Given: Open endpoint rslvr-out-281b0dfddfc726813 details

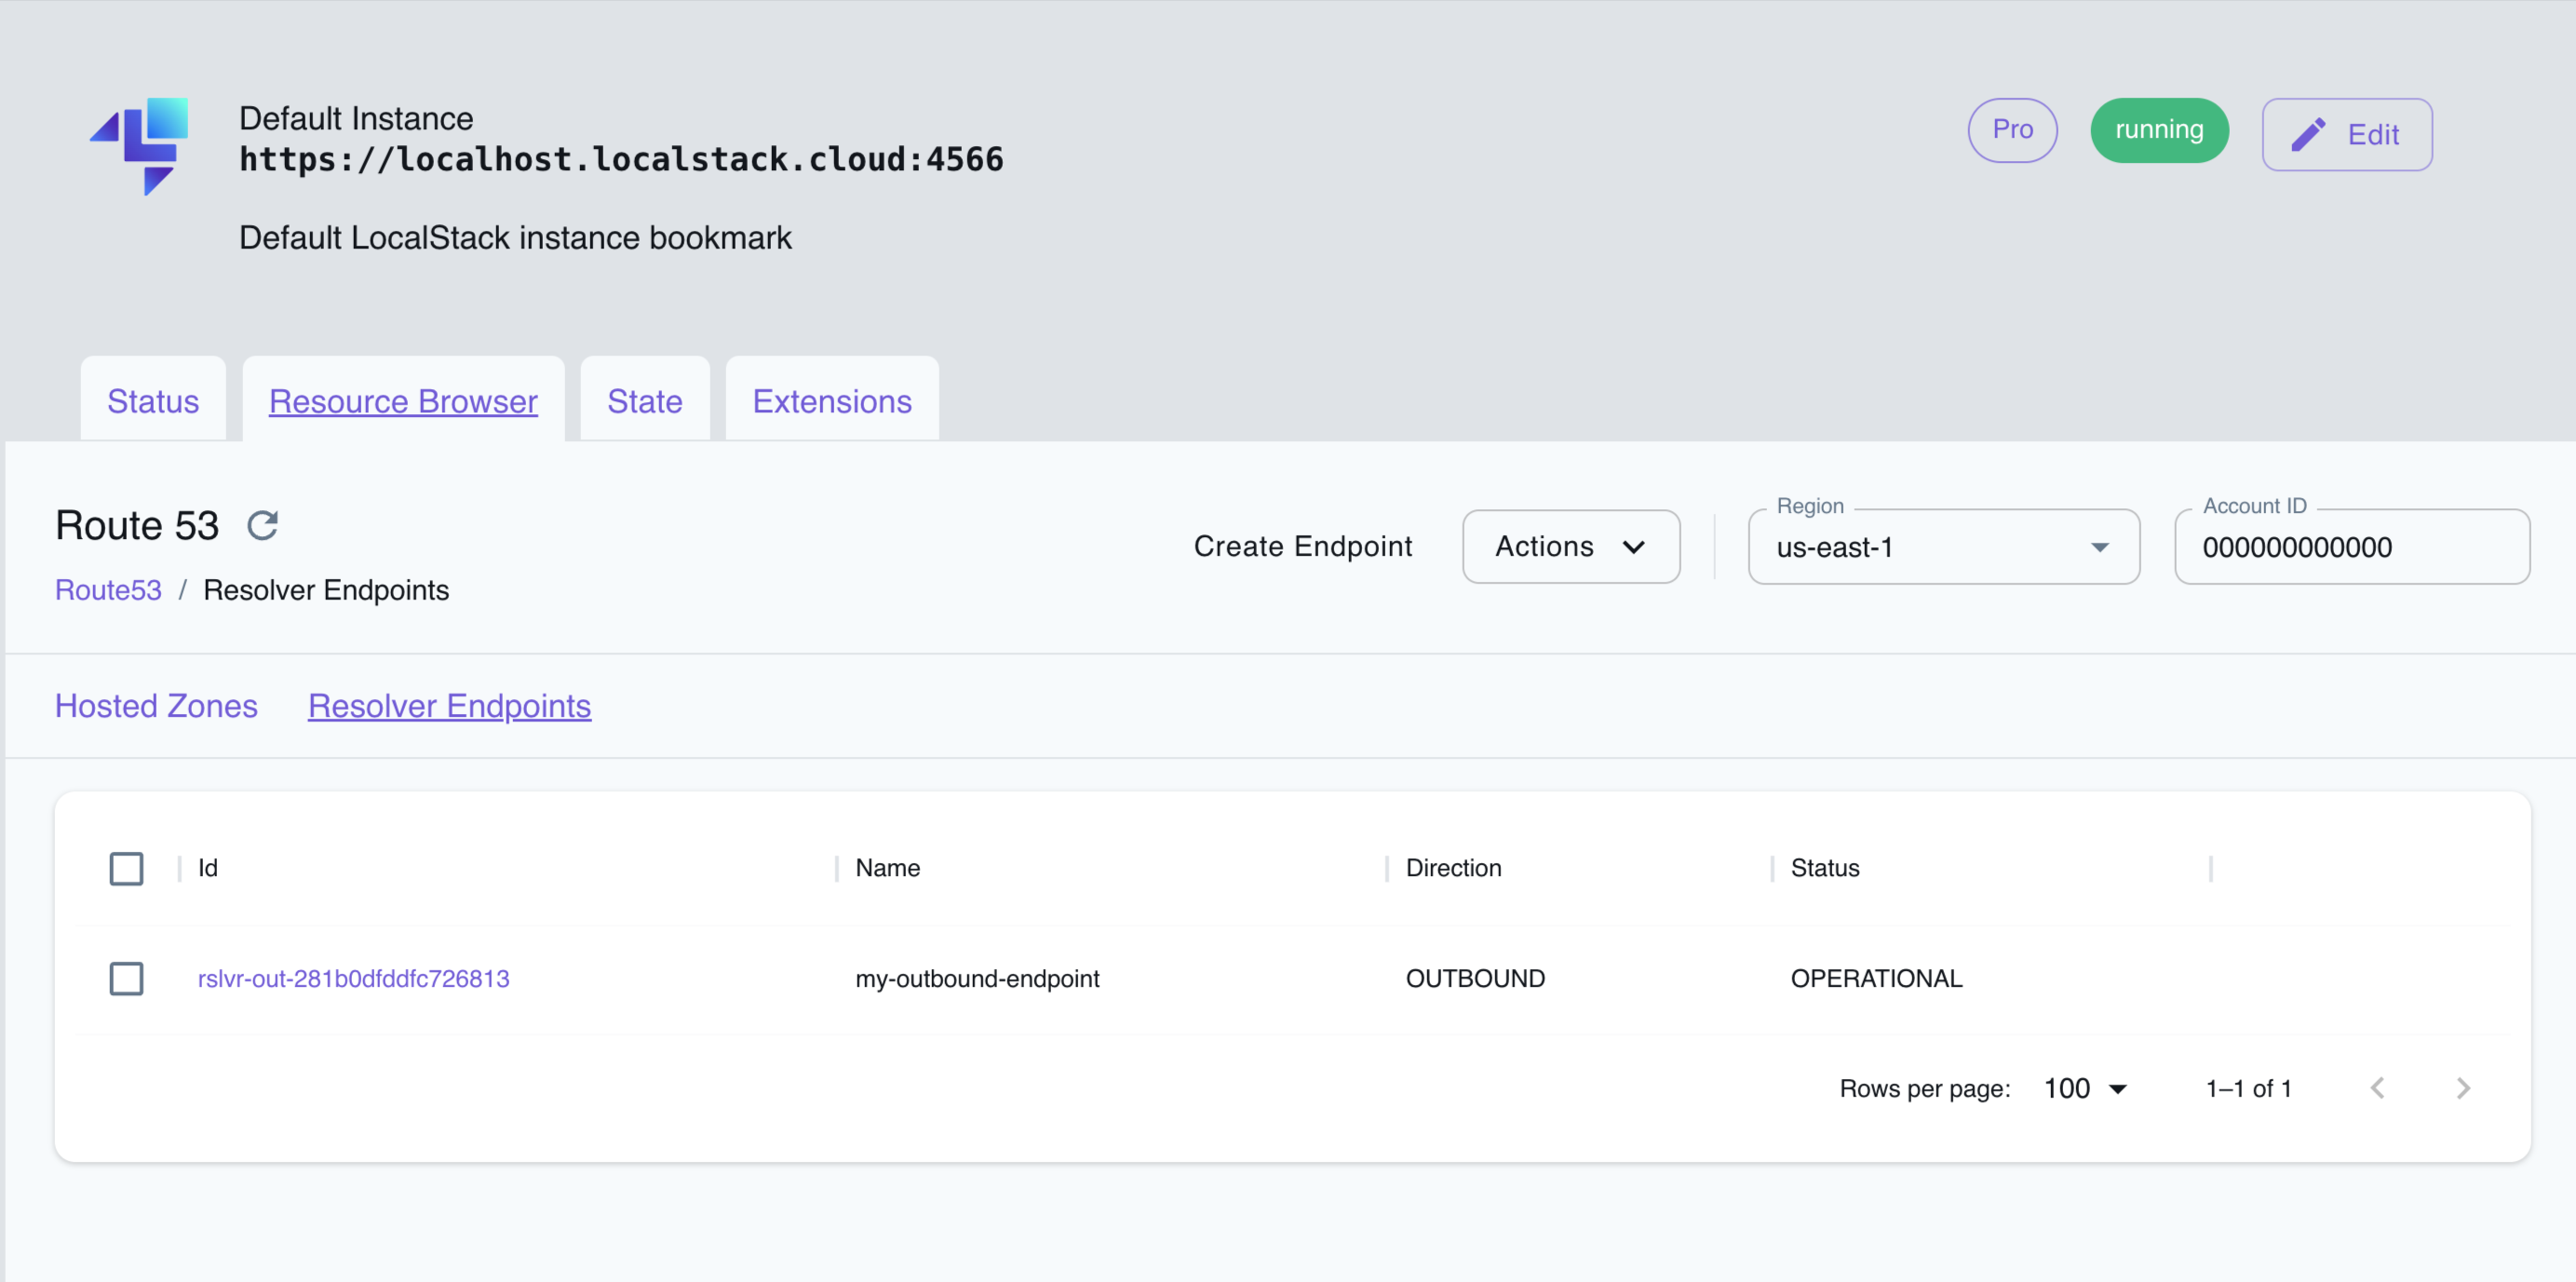Looking at the screenshot, I should 354,979.
